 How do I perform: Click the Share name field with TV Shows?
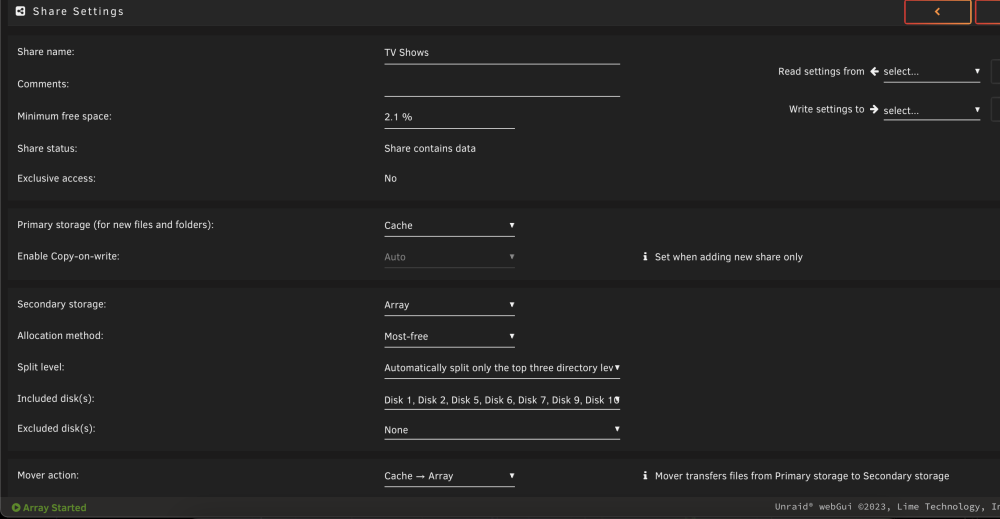(x=502, y=53)
